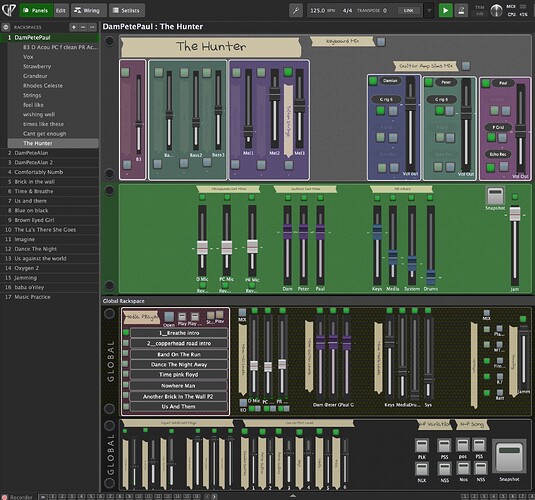
Task: Select the Comfortably Numb rackspace
Action: point(50,172)
